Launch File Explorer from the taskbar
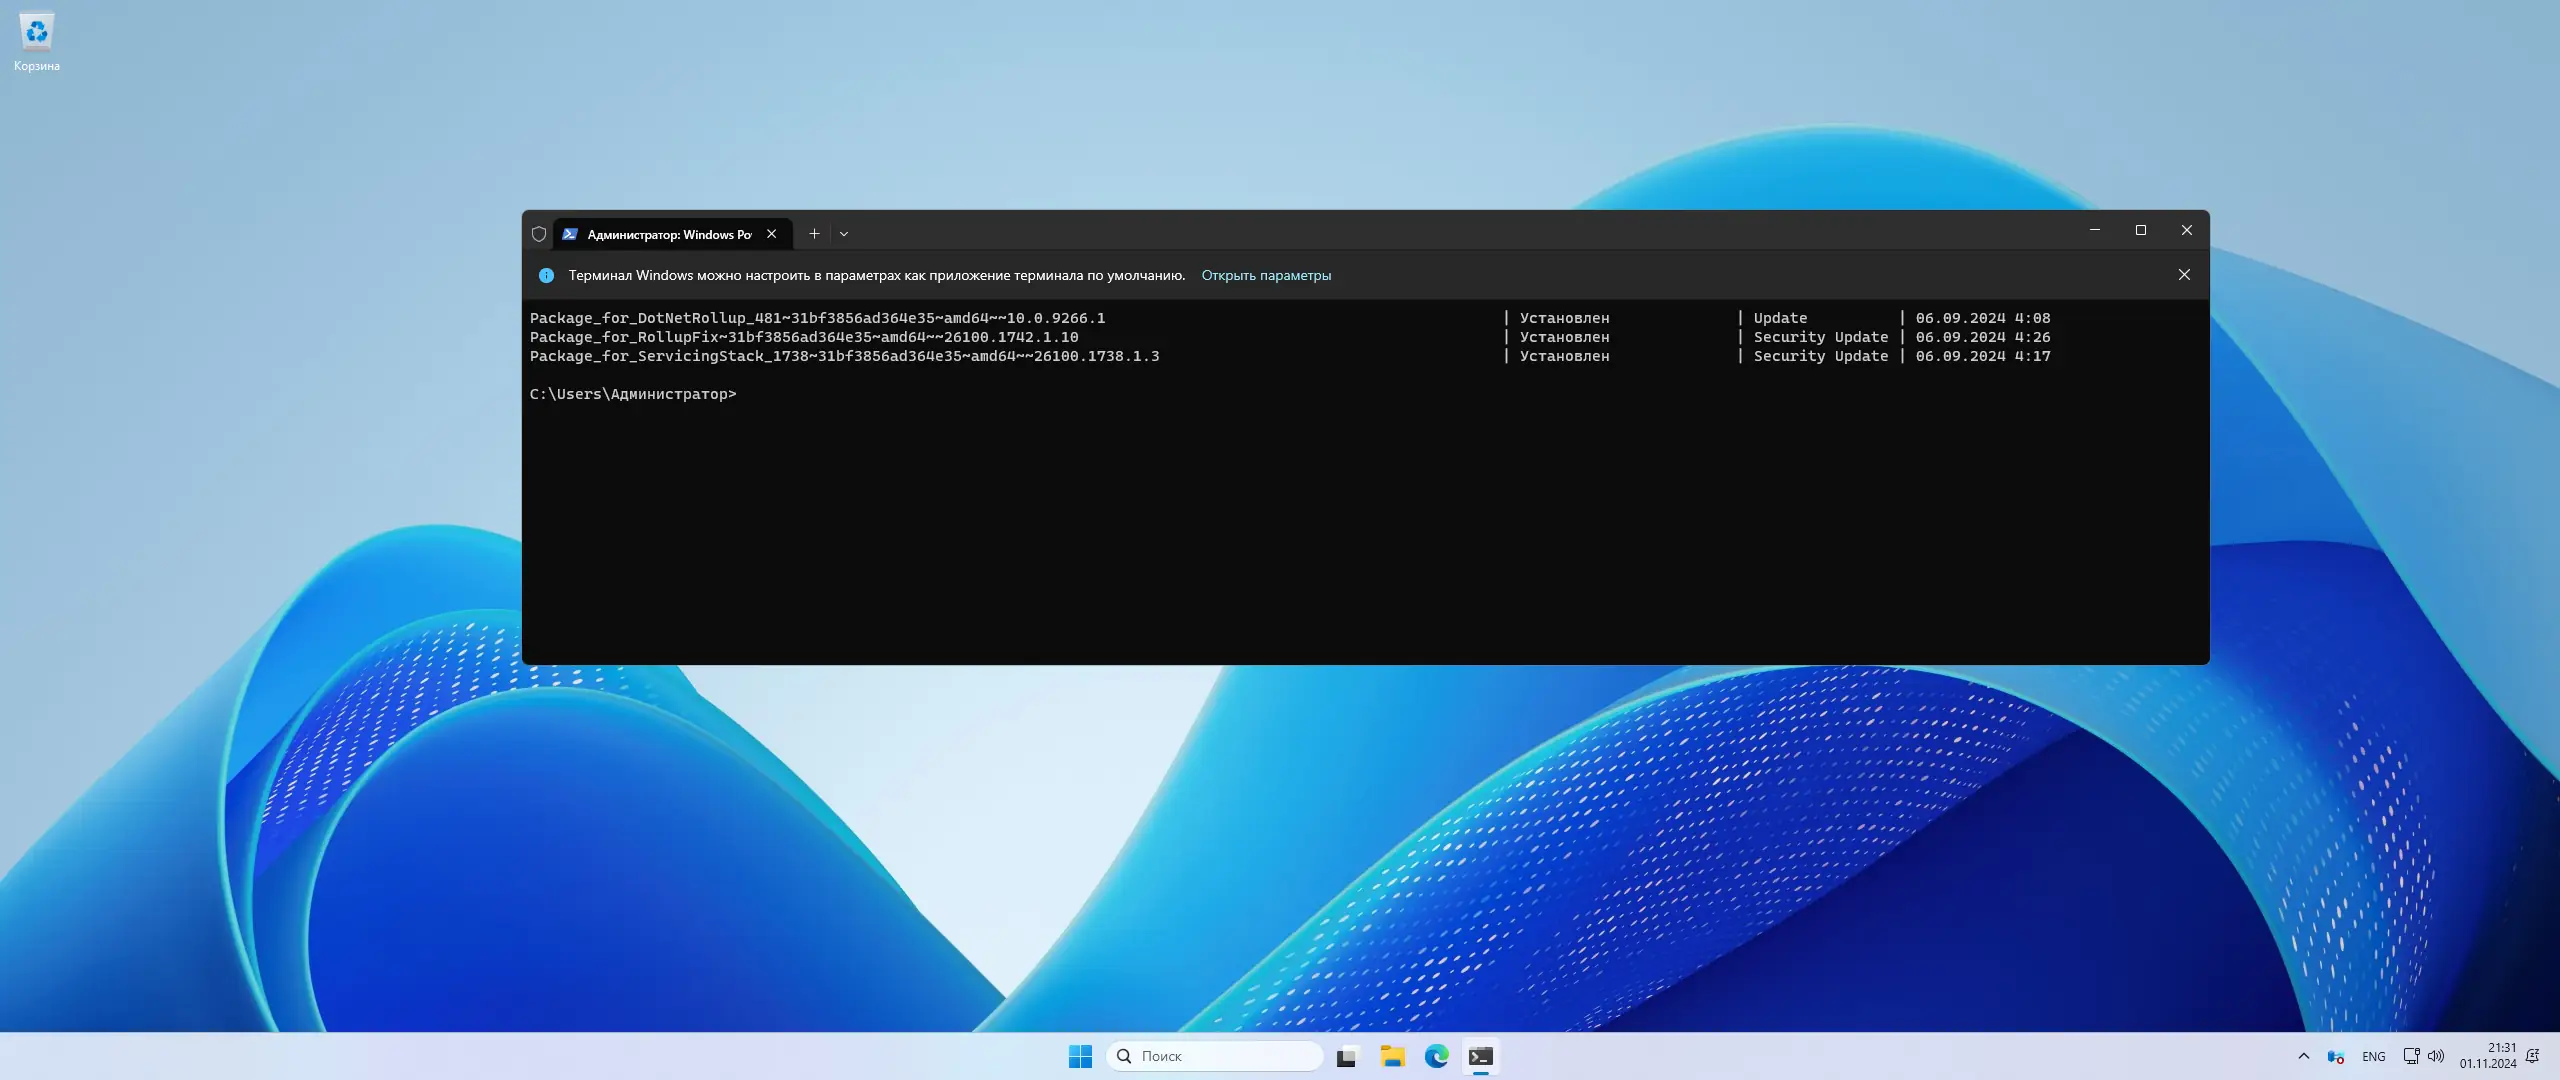Screen dimensions: 2560x1080 pos(1392,1056)
